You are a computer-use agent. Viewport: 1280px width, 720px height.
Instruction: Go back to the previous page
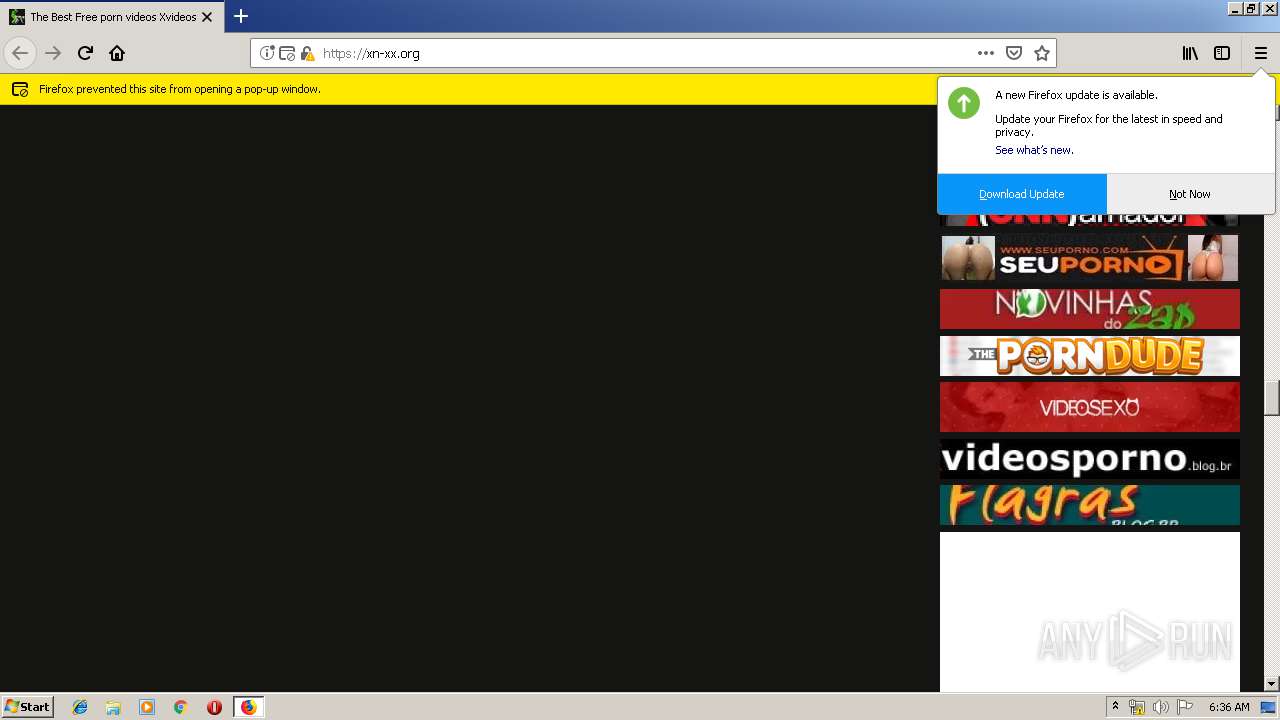click(x=20, y=53)
